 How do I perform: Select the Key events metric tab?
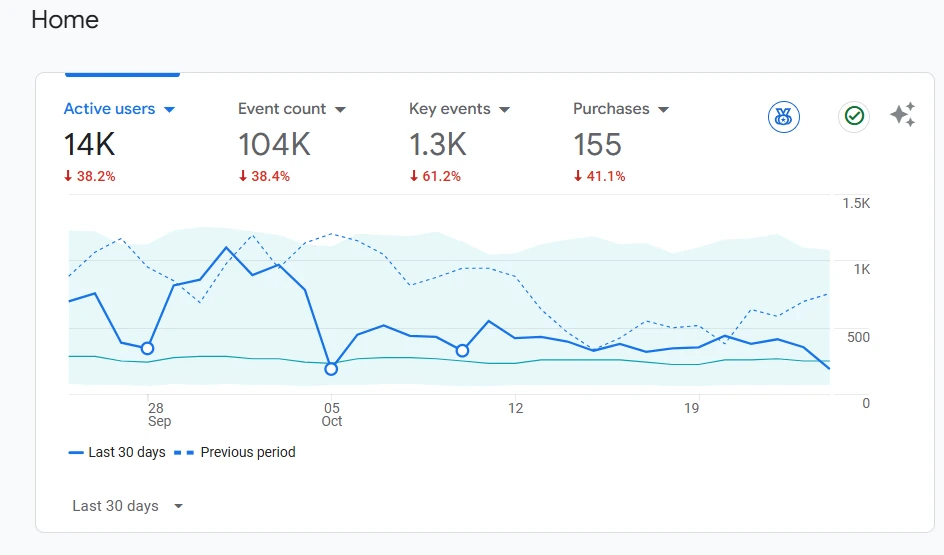(x=449, y=109)
